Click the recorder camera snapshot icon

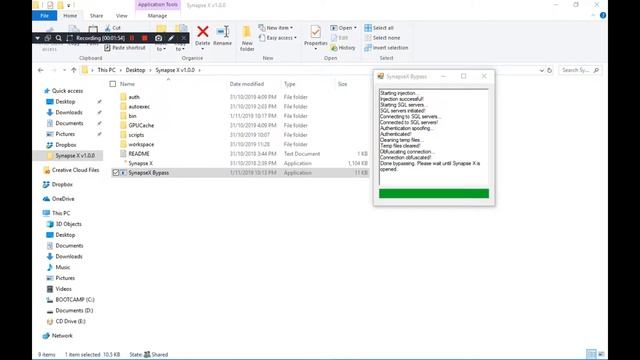(x=158, y=38)
